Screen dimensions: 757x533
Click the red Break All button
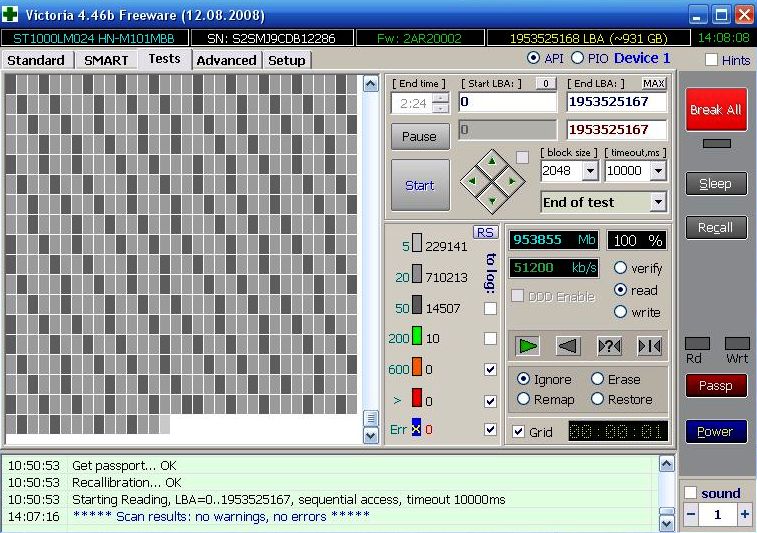pyautogui.click(x=716, y=110)
